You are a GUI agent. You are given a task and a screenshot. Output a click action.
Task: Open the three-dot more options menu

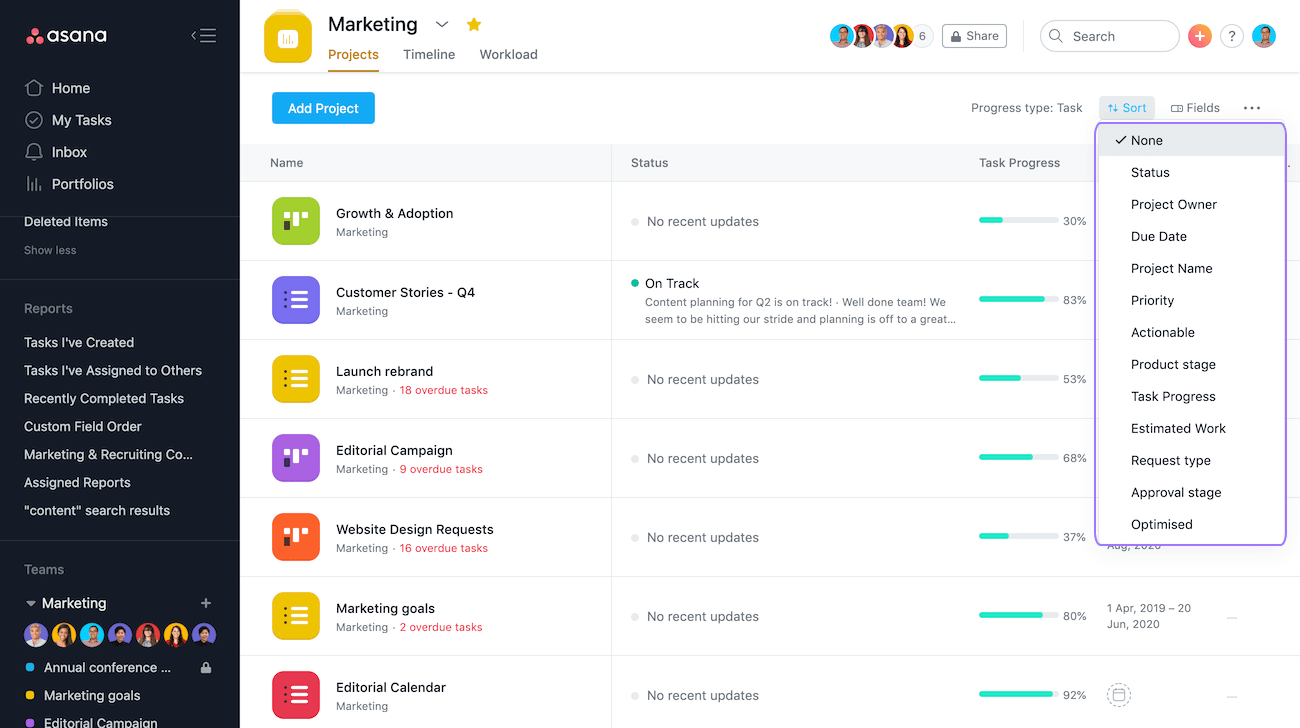tap(1252, 108)
